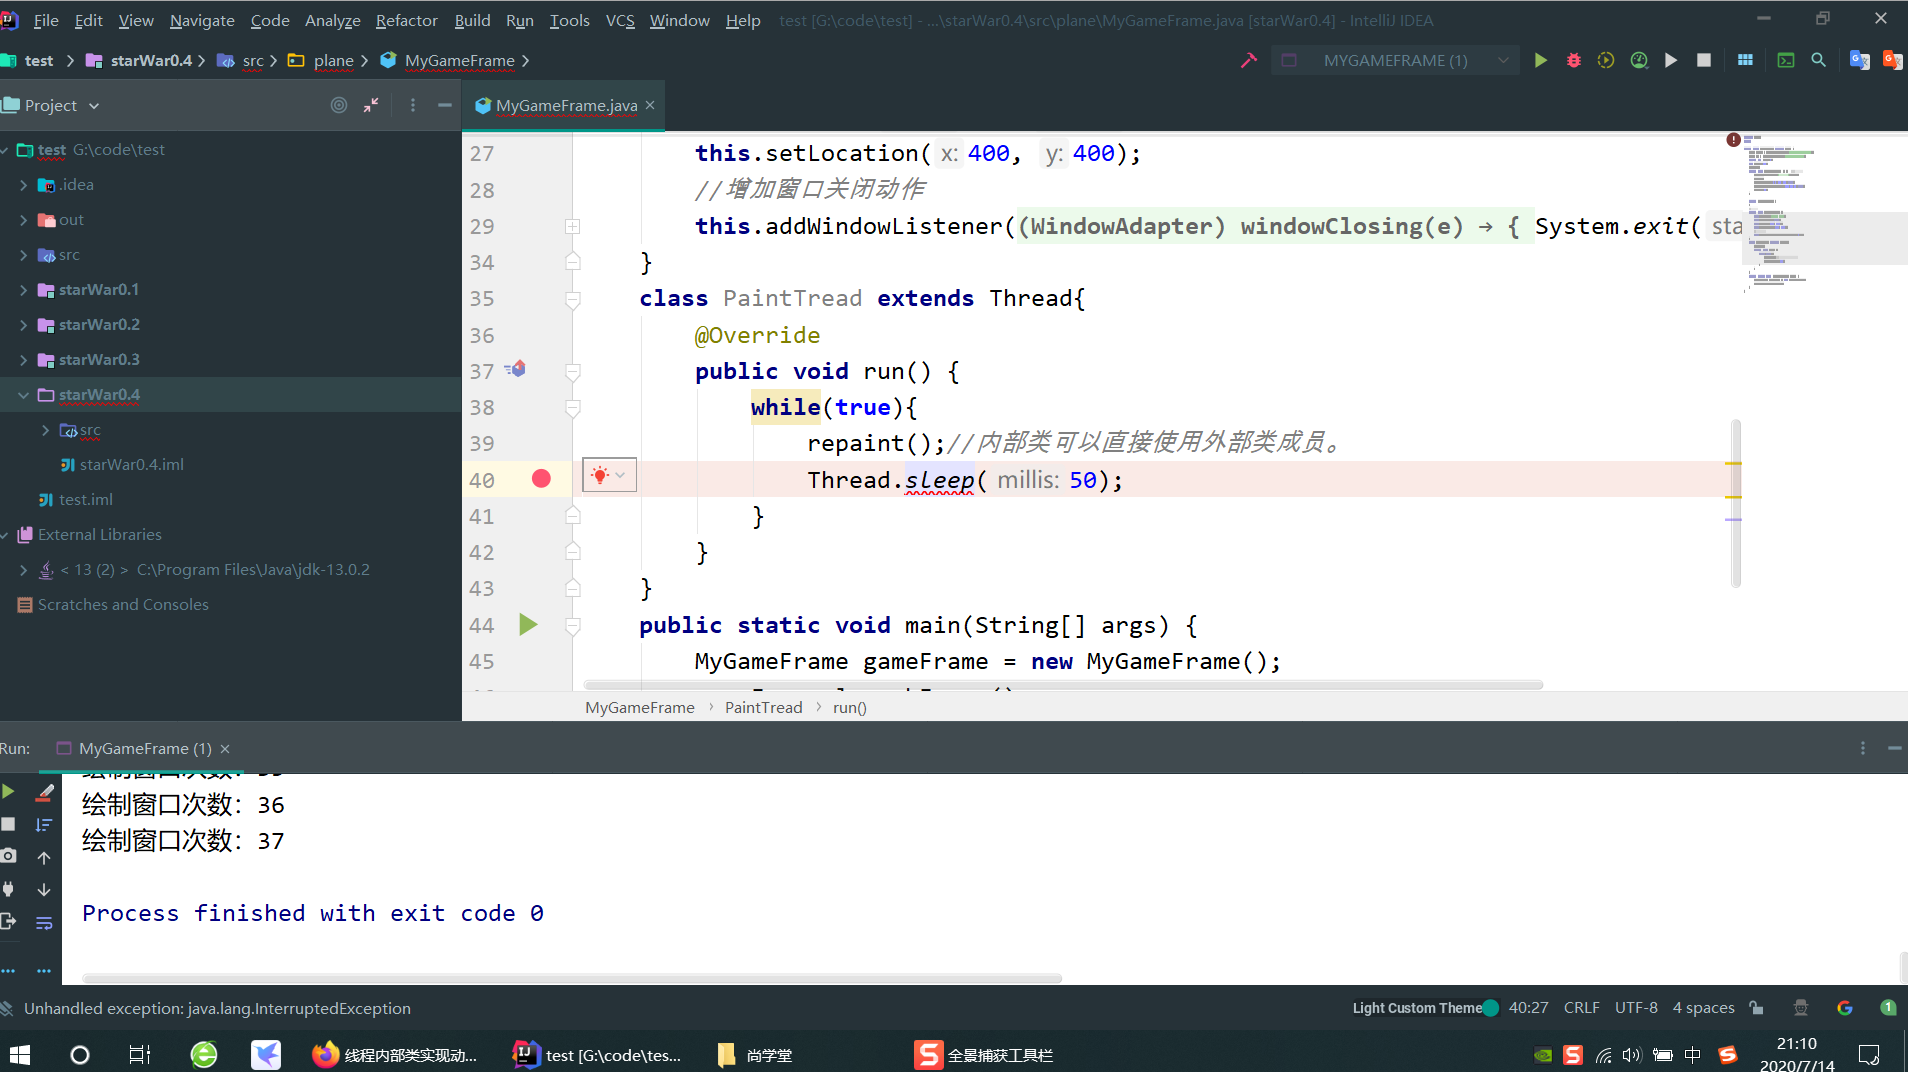Open the Build menu
1908x1072 pixels.
(472, 20)
